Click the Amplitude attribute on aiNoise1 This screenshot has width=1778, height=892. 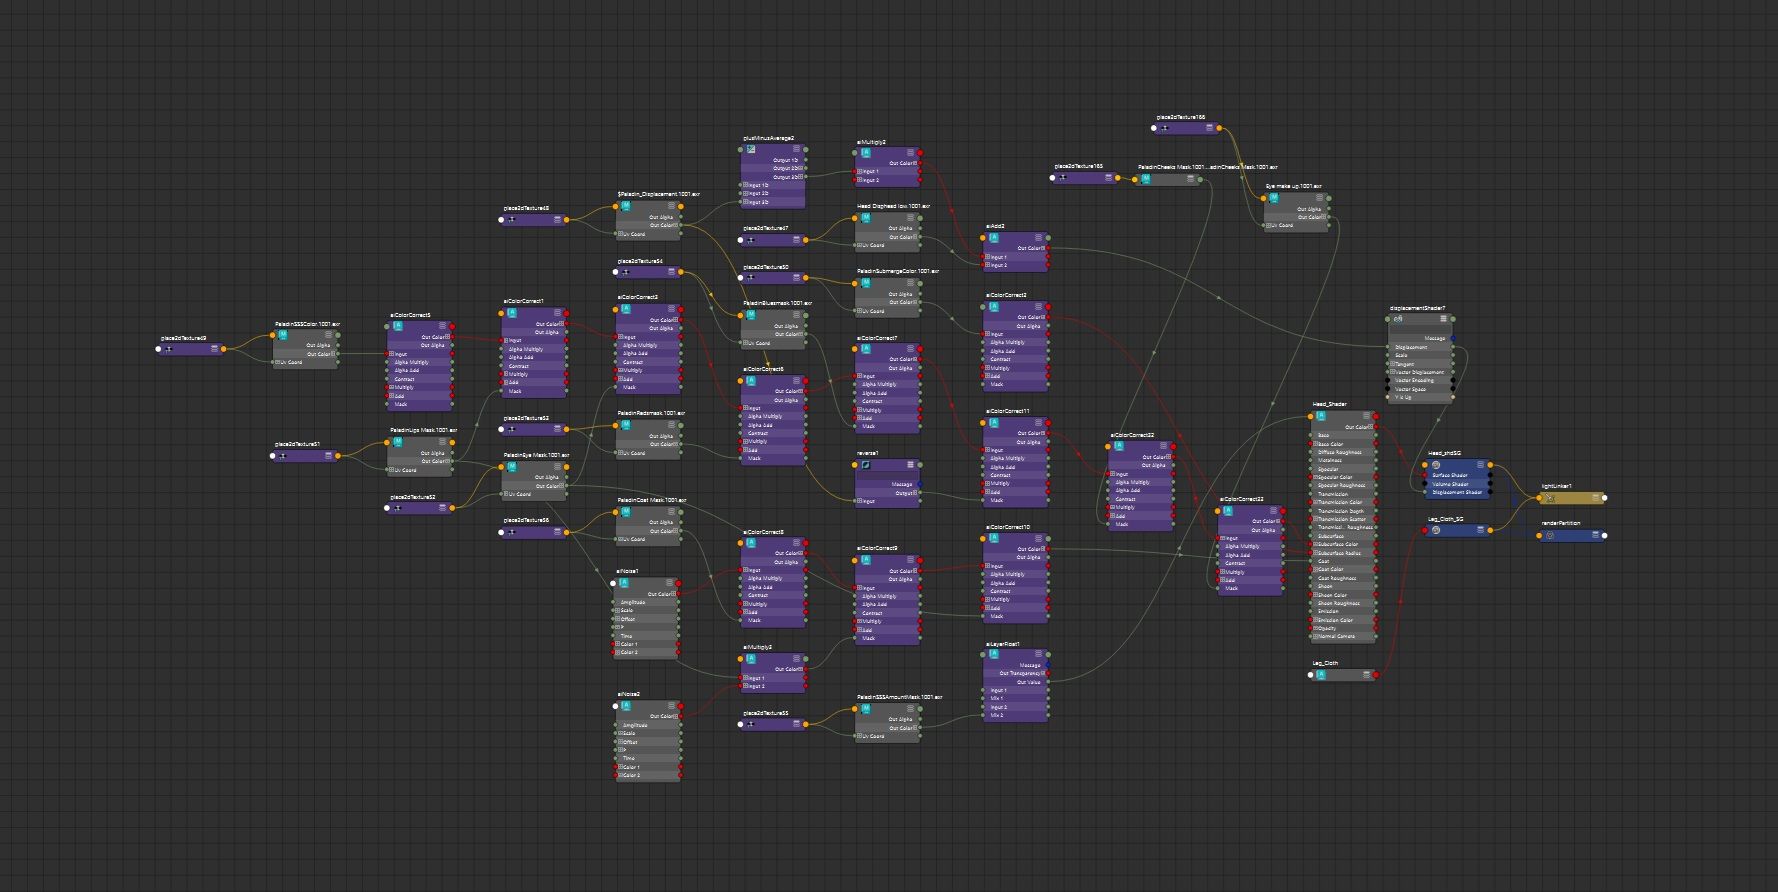646,603
